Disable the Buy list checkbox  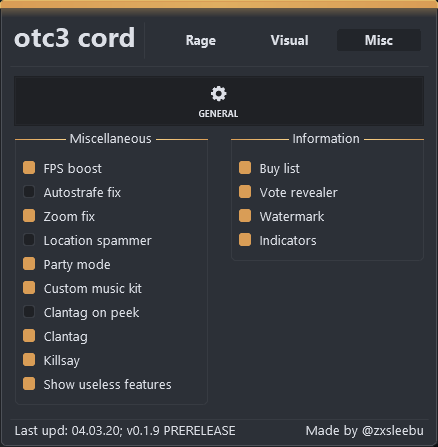pyautogui.click(x=245, y=168)
